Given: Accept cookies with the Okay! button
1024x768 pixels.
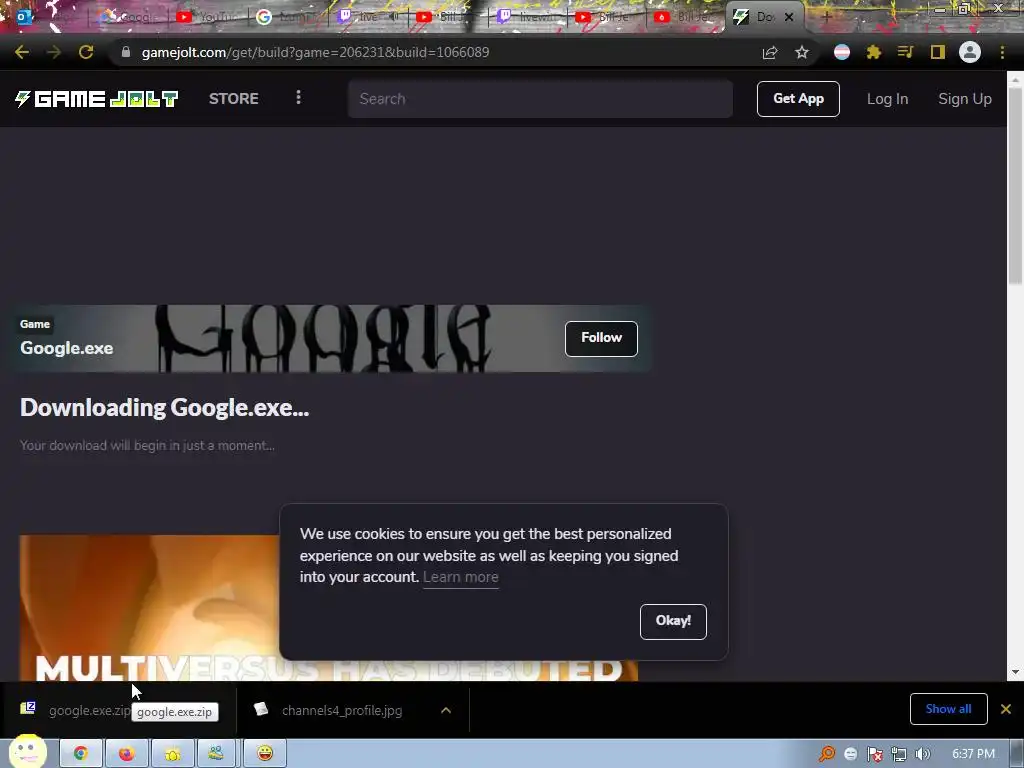Looking at the screenshot, I should click(673, 621).
